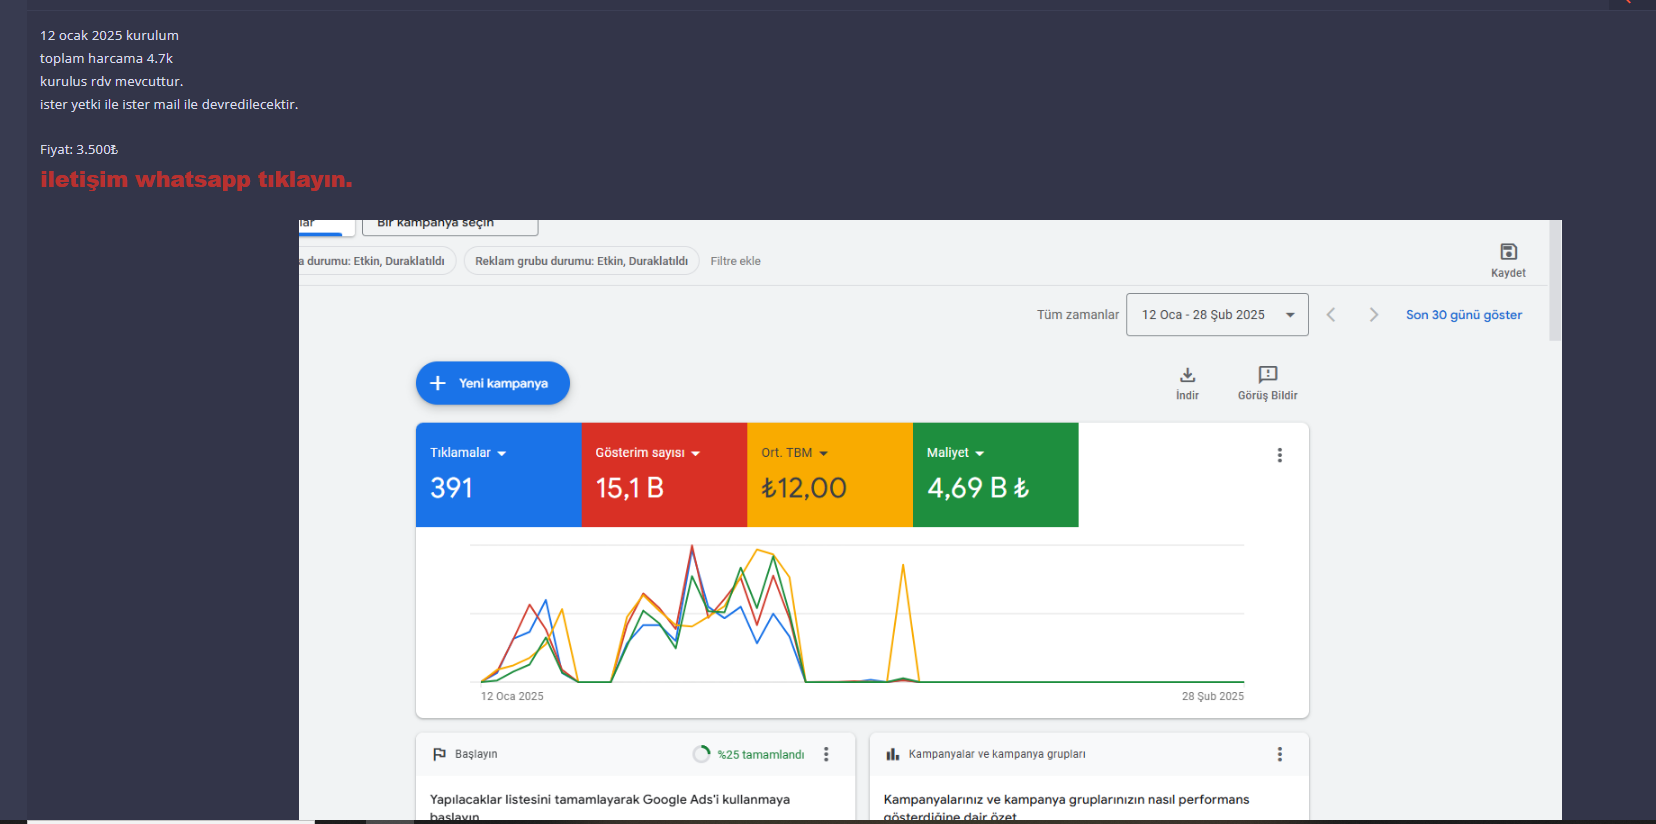Click the vertical scrollbar of the ads panel
This screenshot has width=1656, height=824.
click(x=1555, y=280)
